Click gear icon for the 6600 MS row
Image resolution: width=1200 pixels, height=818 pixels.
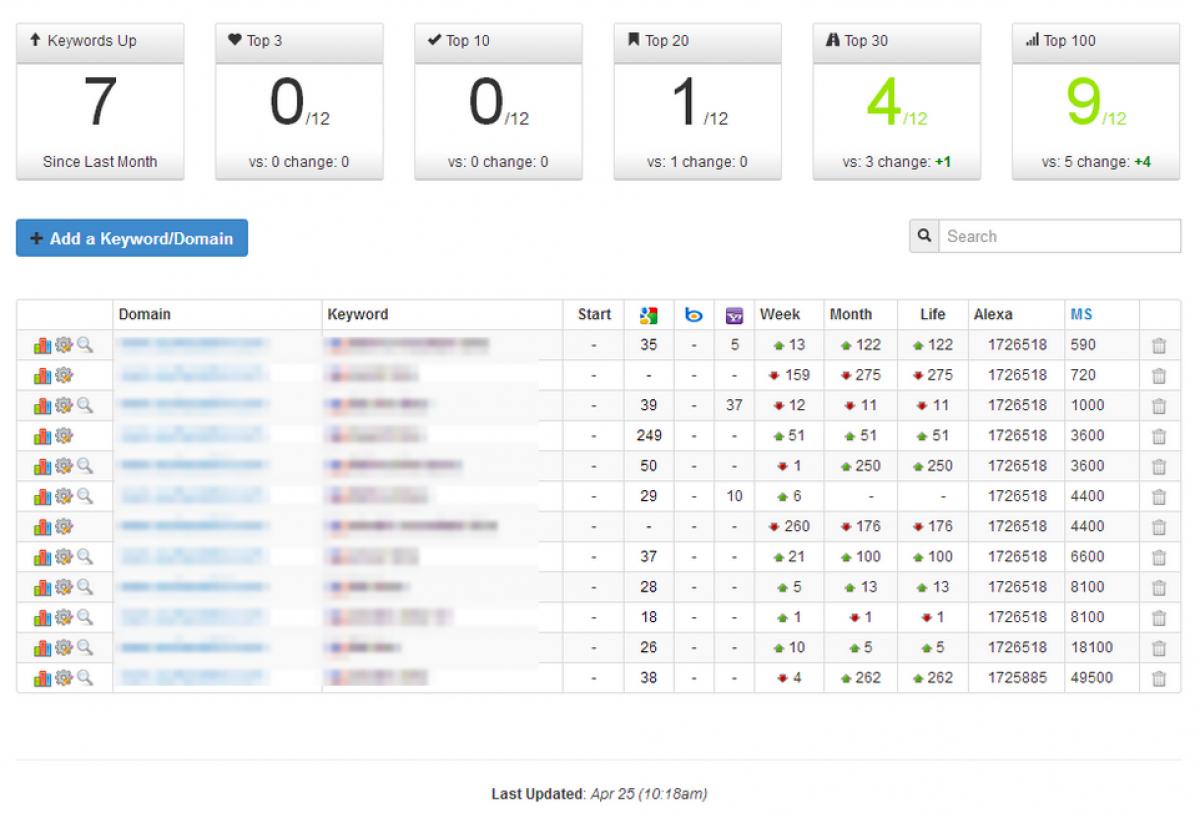tap(64, 557)
